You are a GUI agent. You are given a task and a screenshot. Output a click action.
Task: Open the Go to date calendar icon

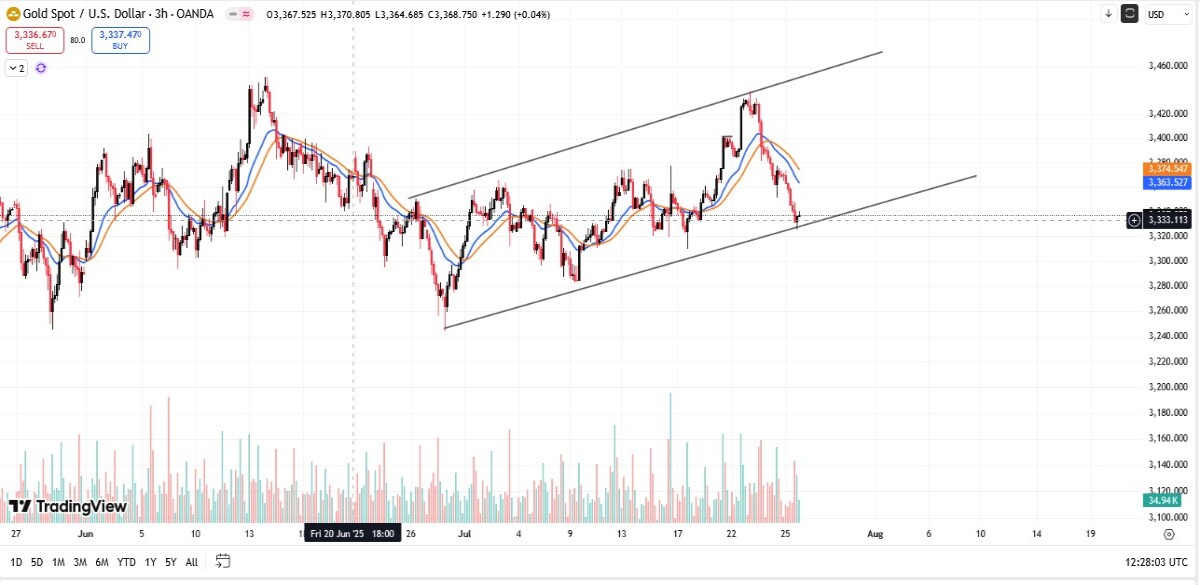(x=223, y=561)
